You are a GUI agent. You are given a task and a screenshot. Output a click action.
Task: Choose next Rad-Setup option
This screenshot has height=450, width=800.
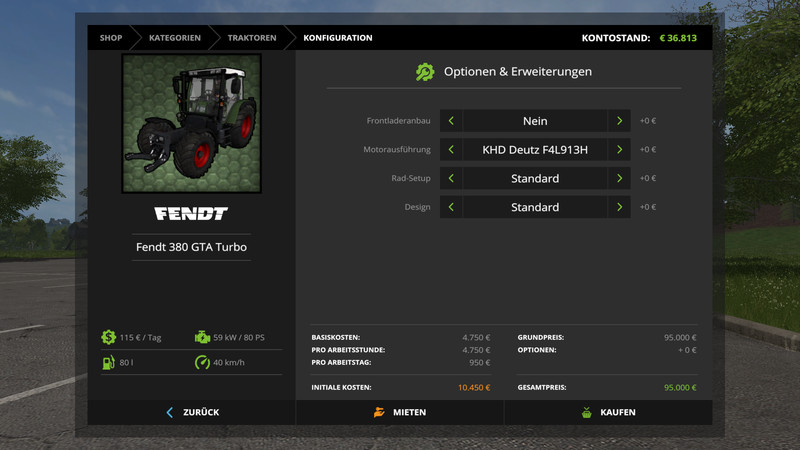(619, 178)
